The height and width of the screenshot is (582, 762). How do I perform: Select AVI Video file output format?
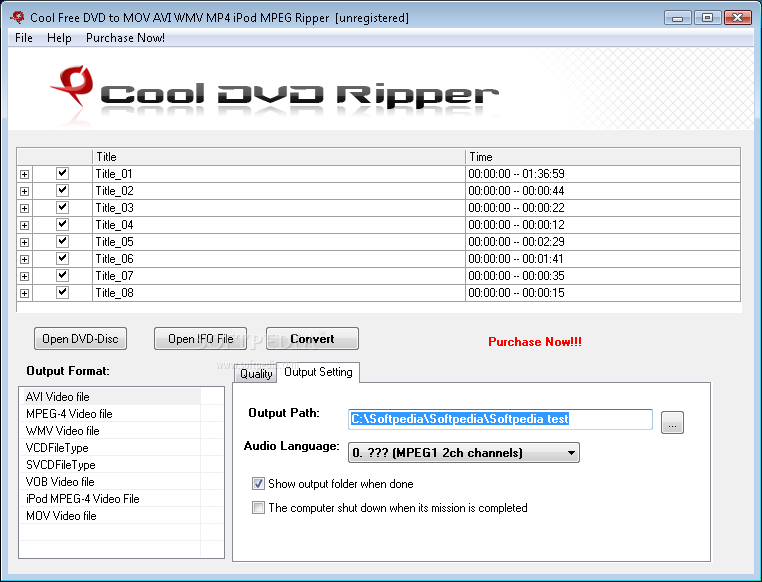pyautogui.click(x=112, y=397)
